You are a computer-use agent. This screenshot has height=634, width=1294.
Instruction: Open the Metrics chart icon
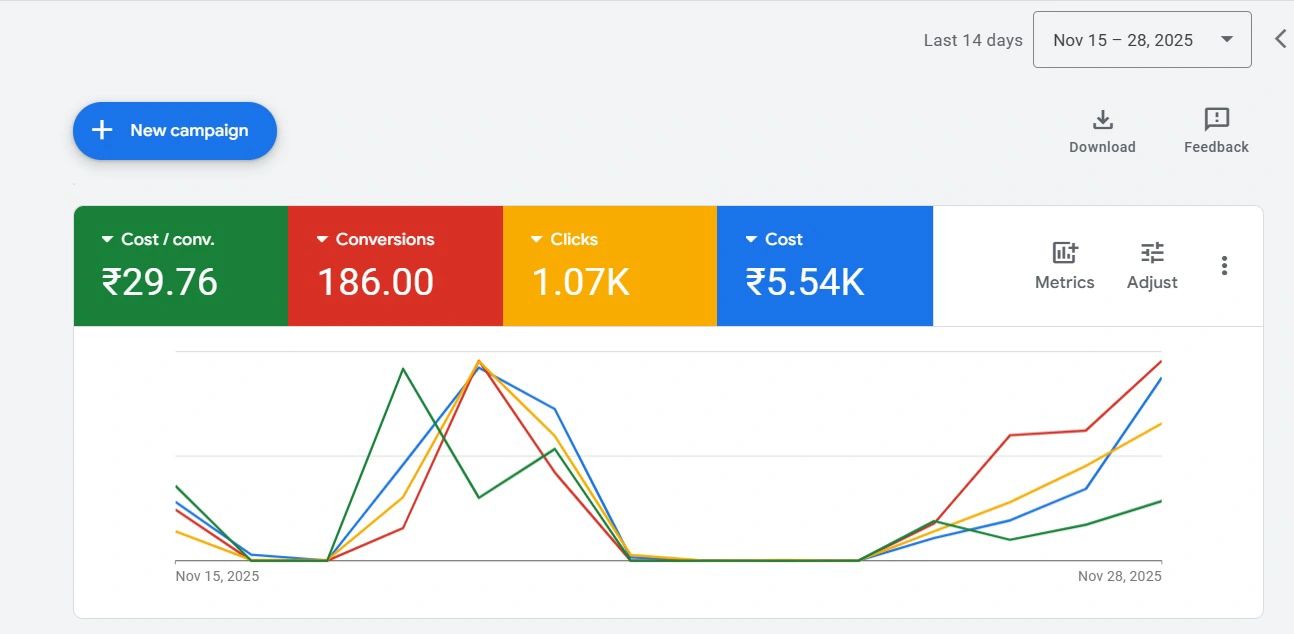click(1064, 253)
